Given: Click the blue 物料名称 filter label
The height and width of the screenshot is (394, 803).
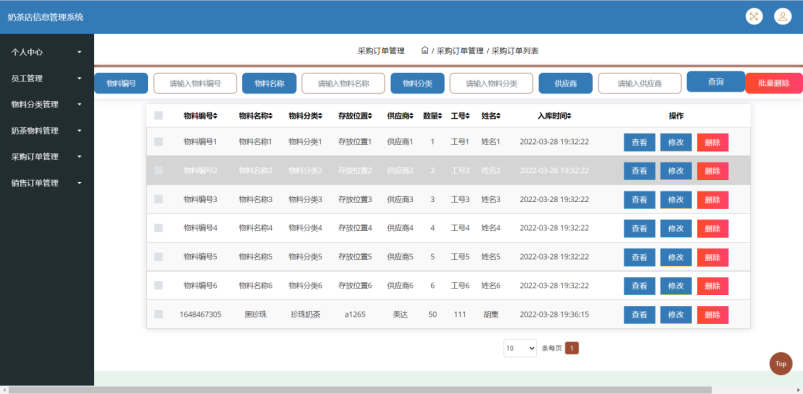Looking at the screenshot, I should pyautogui.click(x=269, y=83).
